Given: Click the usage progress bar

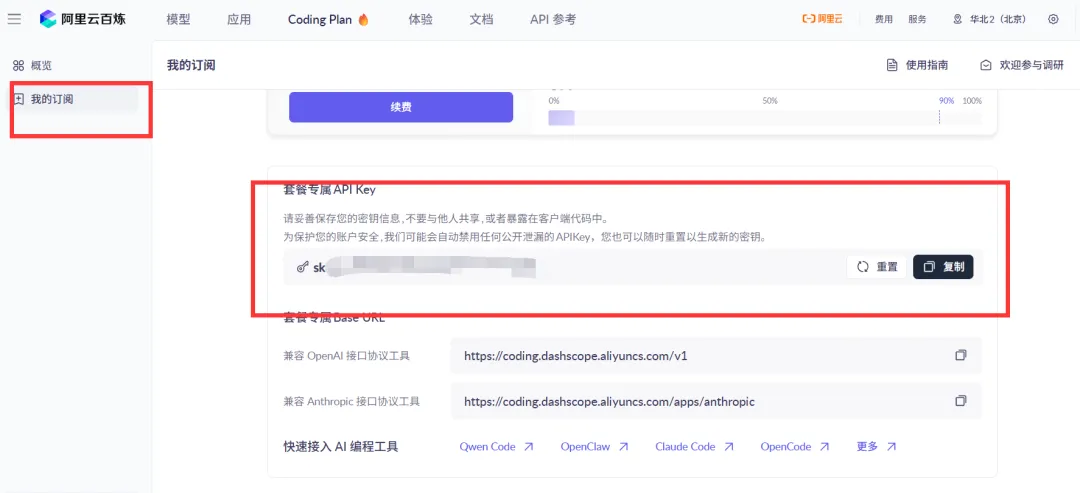Looking at the screenshot, I should pyautogui.click(x=765, y=118).
